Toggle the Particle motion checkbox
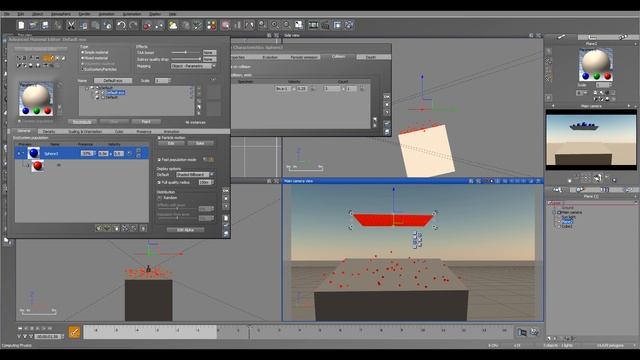This screenshot has width=640, height=360. [159, 138]
